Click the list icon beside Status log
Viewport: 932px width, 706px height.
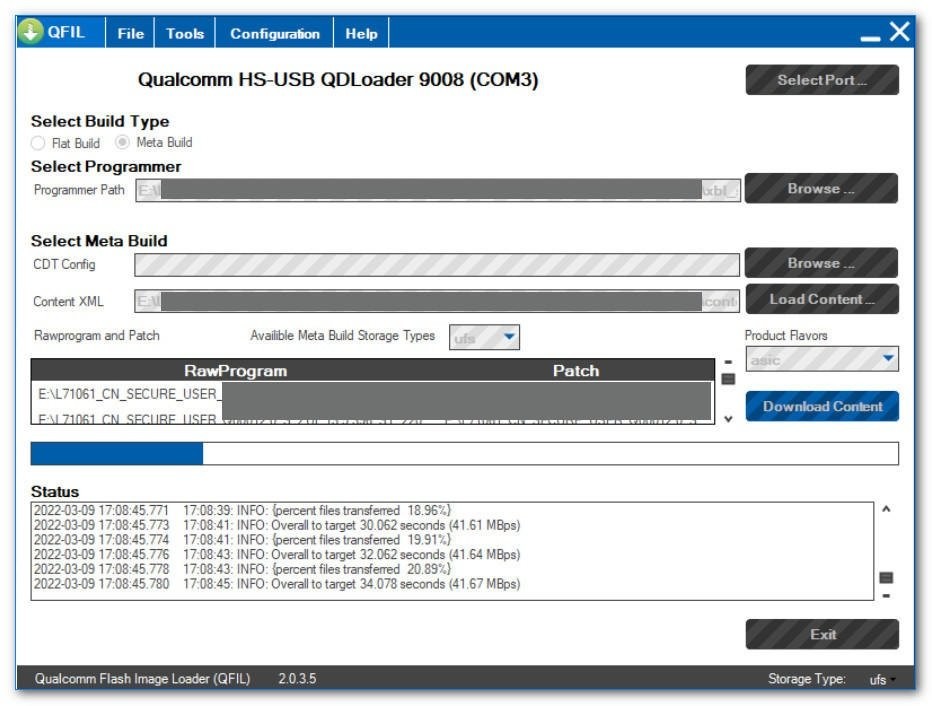tap(886, 578)
